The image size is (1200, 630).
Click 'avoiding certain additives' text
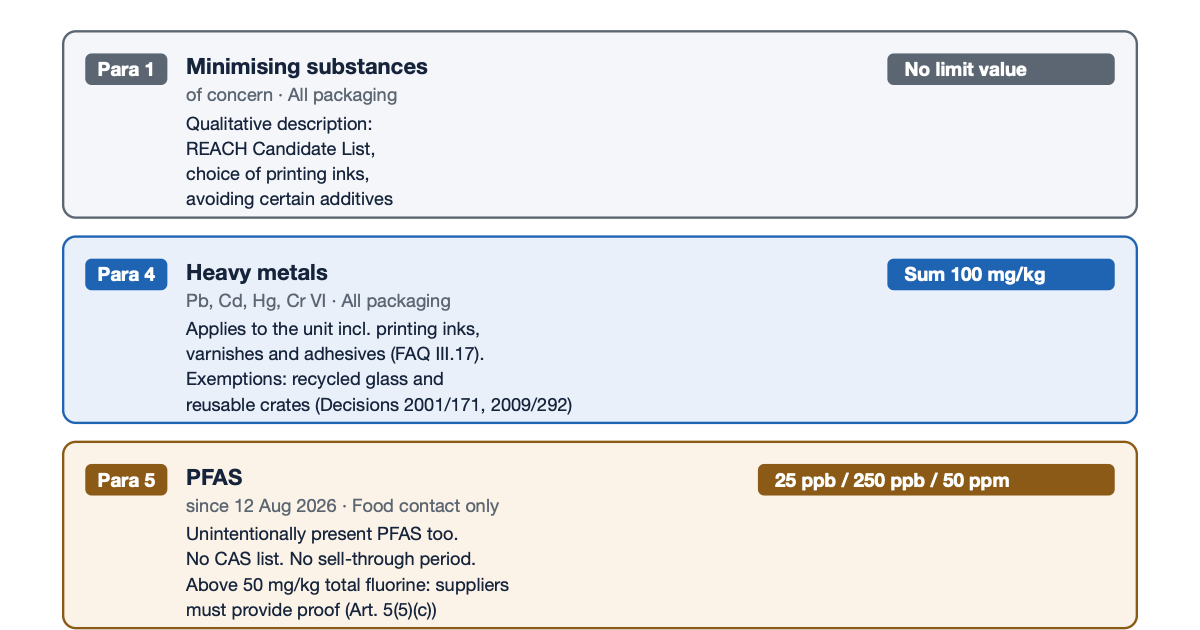289,199
